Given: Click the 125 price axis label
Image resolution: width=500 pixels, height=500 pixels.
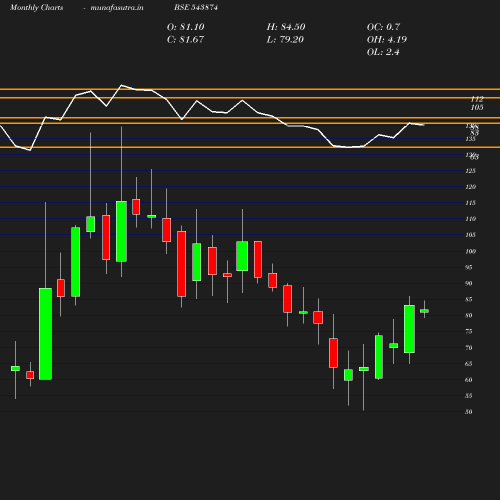Looking at the screenshot, I should (x=471, y=171).
